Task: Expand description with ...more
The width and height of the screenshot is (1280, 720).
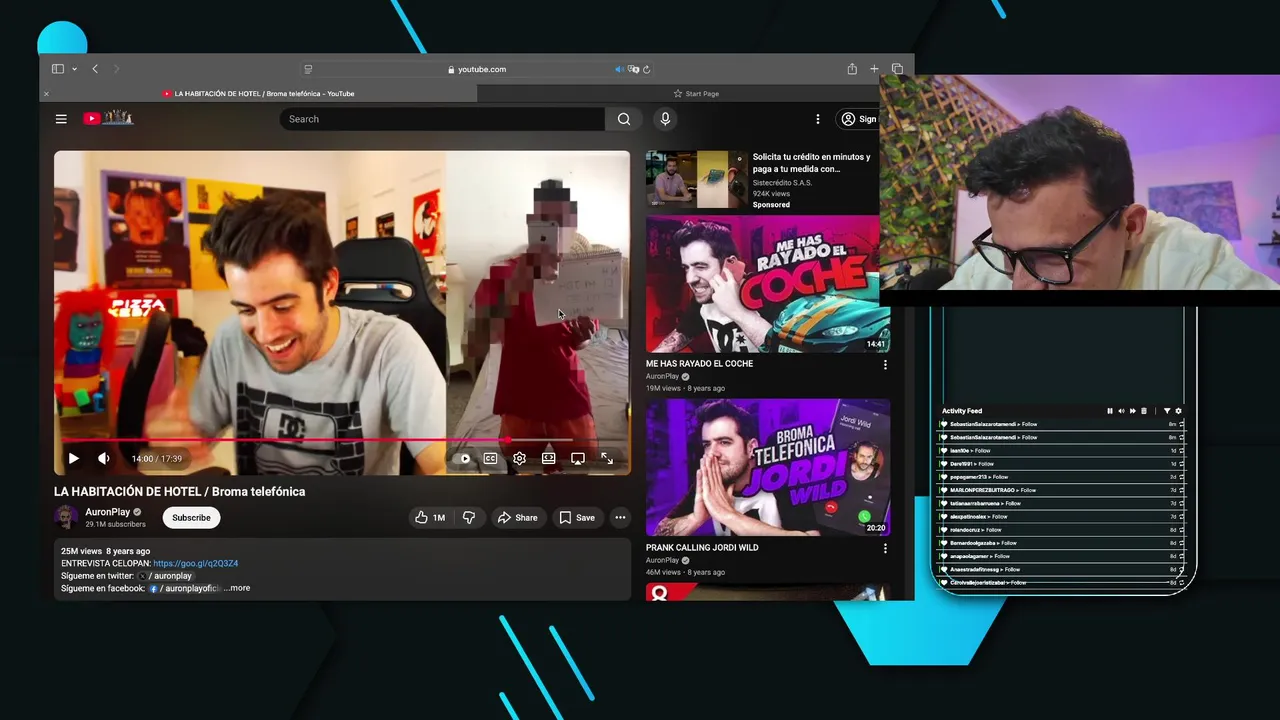Action: click(x=238, y=588)
